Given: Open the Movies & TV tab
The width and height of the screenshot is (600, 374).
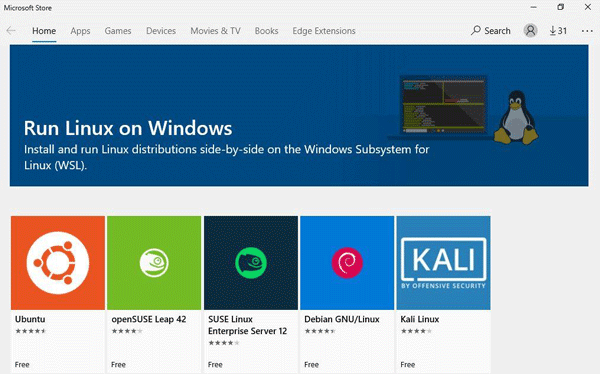Looking at the screenshot, I should coord(215,31).
